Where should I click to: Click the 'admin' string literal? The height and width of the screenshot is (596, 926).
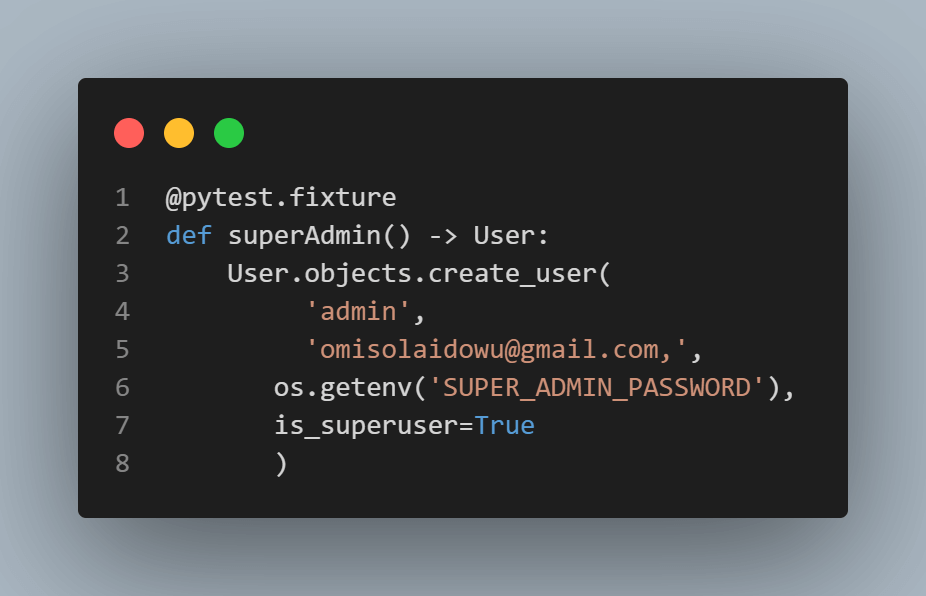(358, 312)
